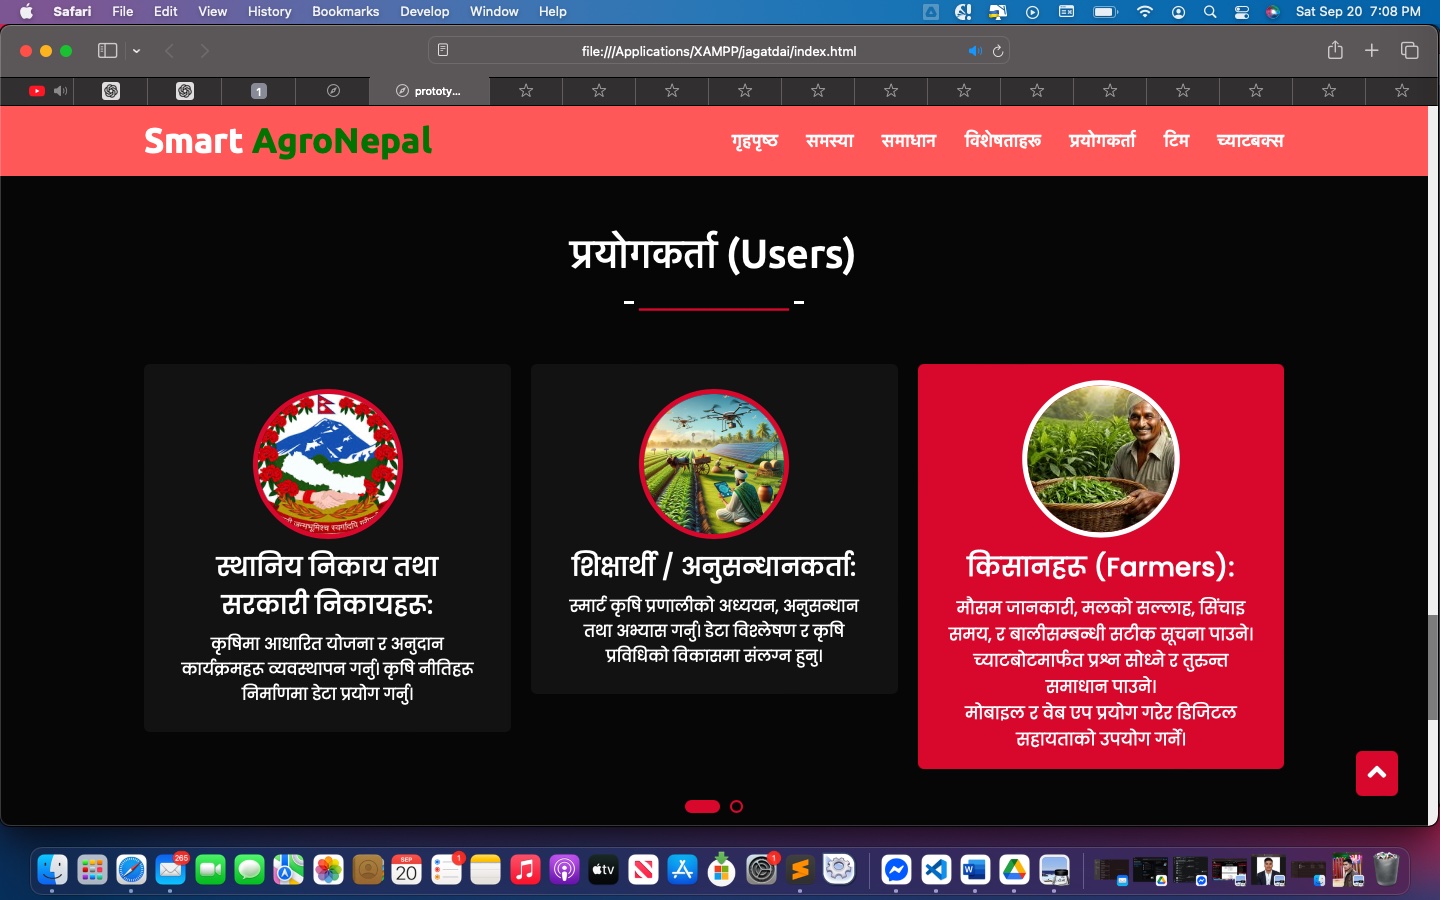This screenshot has height=900, width=1440.
Task: Show the tab overview
Action: pos(1409,51)
